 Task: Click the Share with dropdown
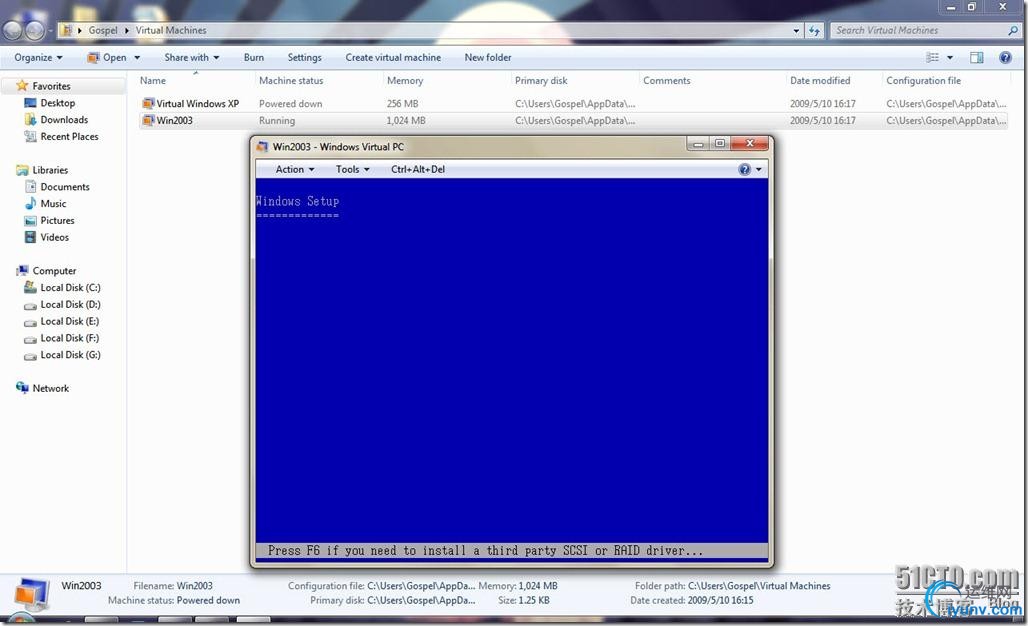tap(191, 58)
